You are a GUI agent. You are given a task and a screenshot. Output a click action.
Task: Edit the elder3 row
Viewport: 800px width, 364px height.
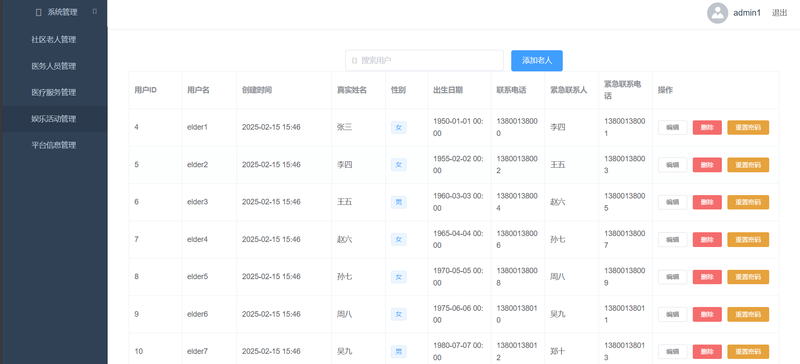click(672, 202)
